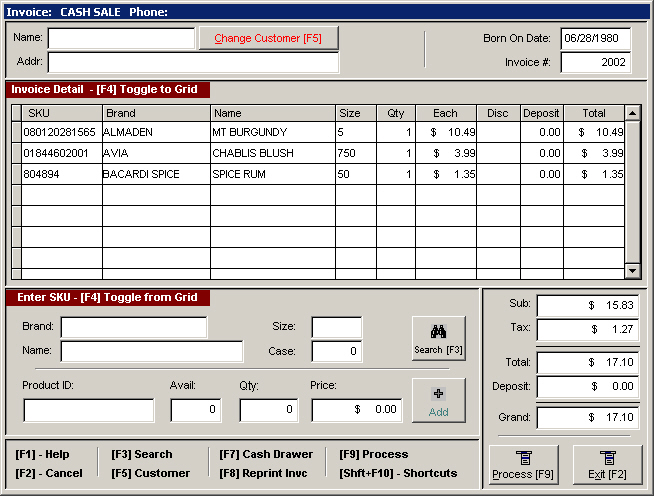
Task: Click the Name column header in grid
Action: click(273, 113)
